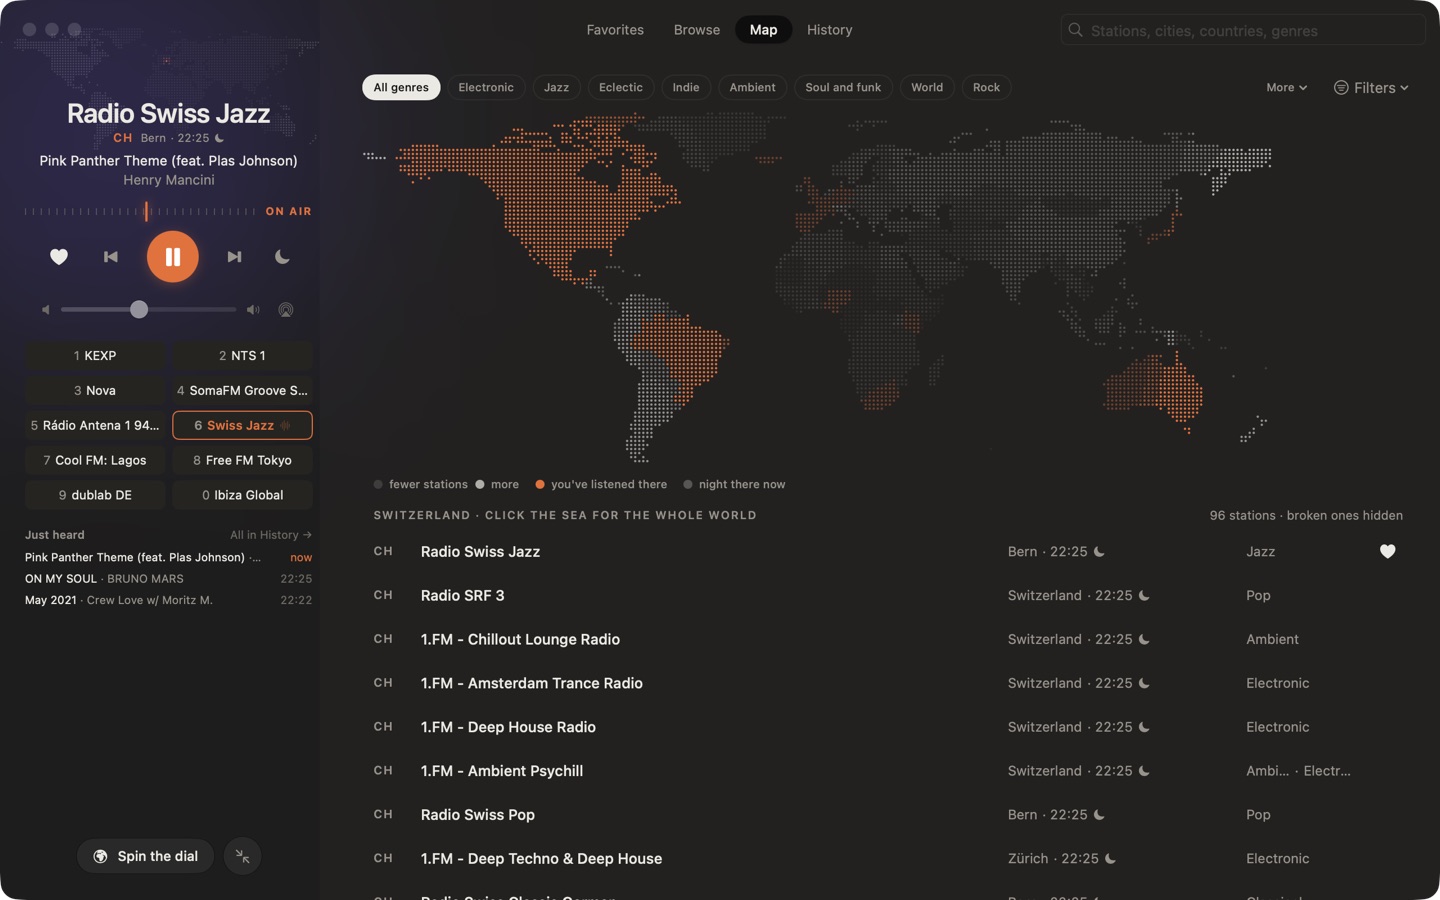The height and width of the screenshot is (900, 1440).
Task: Click the loud volume speaker icon
Action: click(253, 310)
